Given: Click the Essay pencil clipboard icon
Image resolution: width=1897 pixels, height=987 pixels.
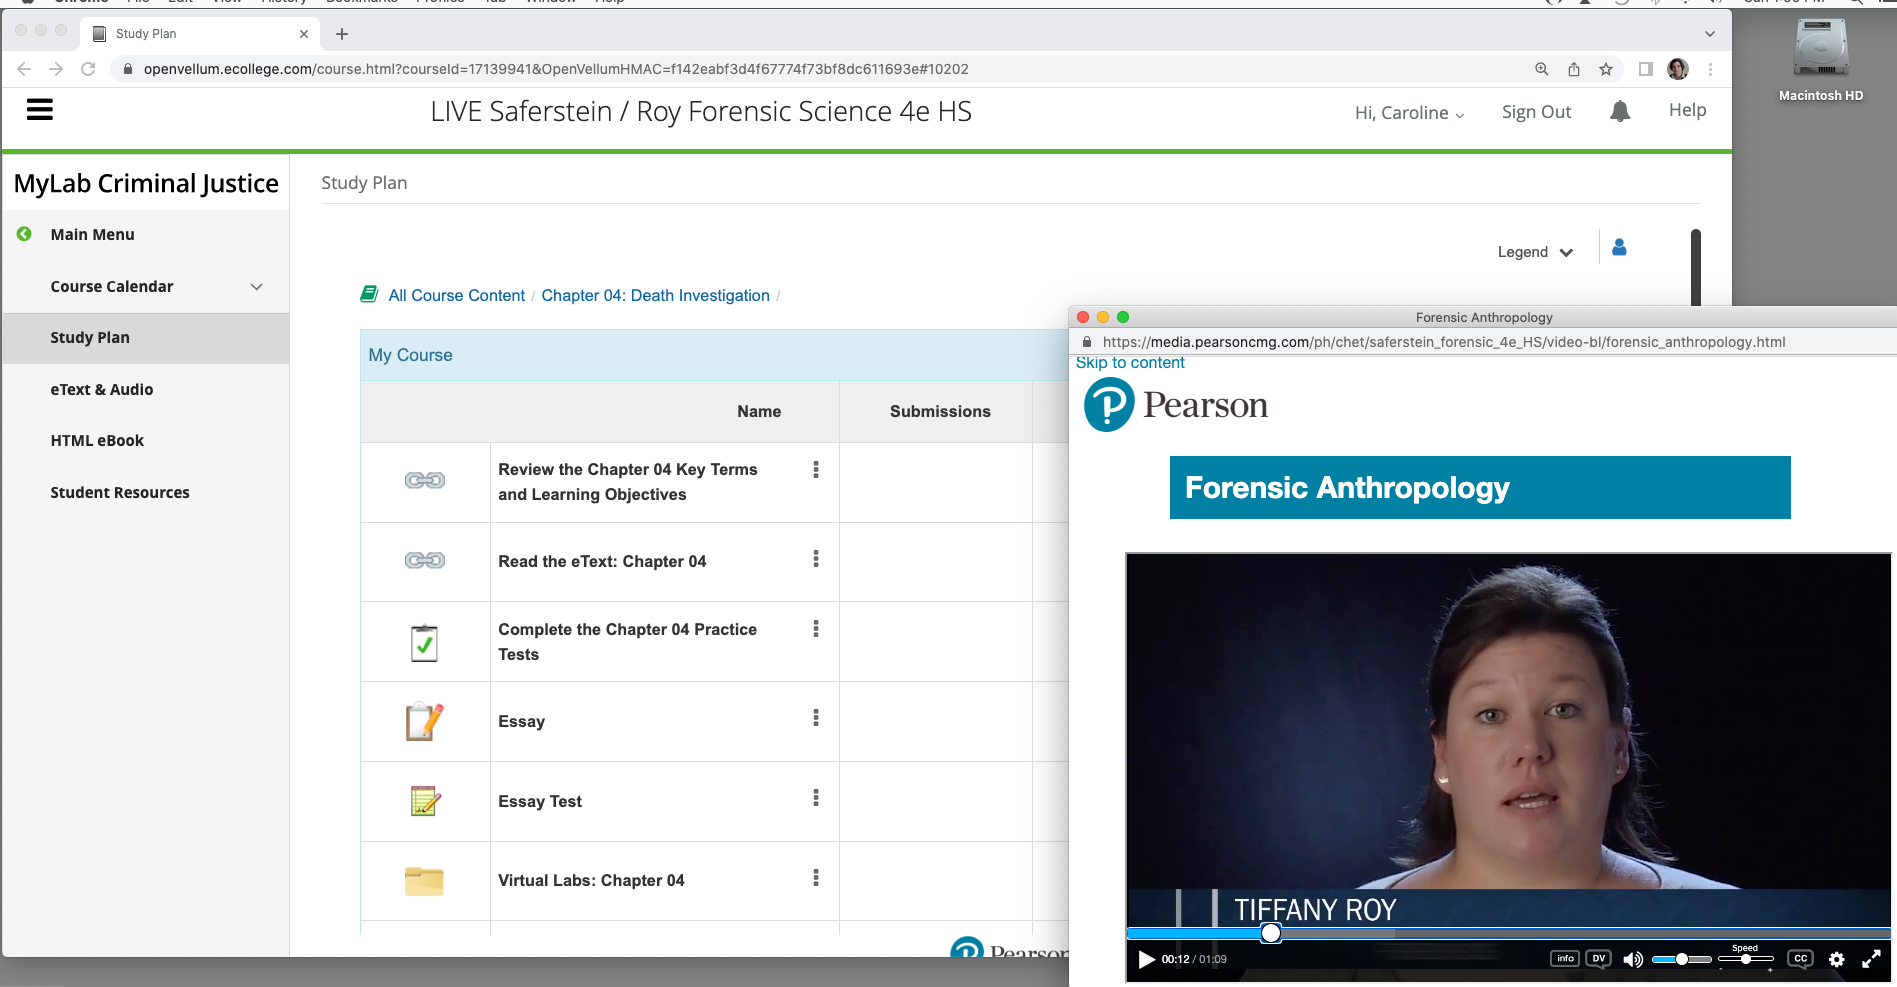Looking at the screenshot, I should point(425,721).
